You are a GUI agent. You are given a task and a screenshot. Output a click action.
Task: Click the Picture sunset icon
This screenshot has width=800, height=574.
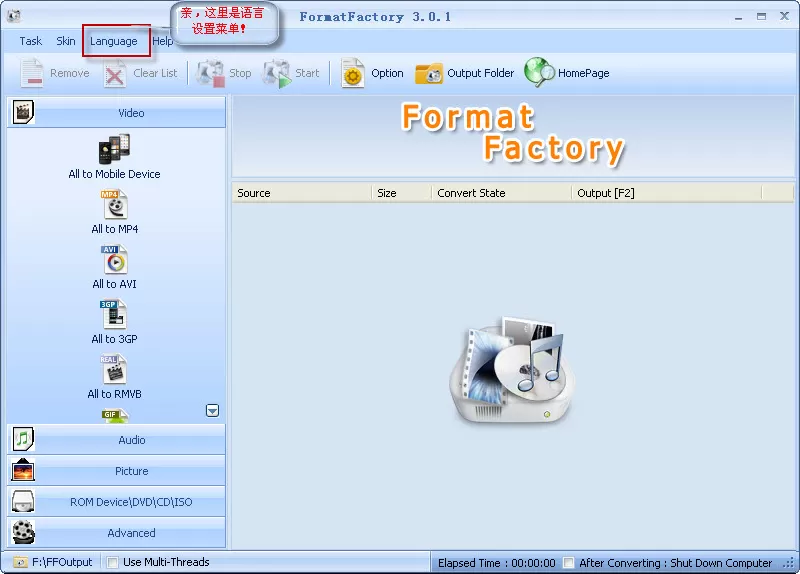click(x=23, y=470)
